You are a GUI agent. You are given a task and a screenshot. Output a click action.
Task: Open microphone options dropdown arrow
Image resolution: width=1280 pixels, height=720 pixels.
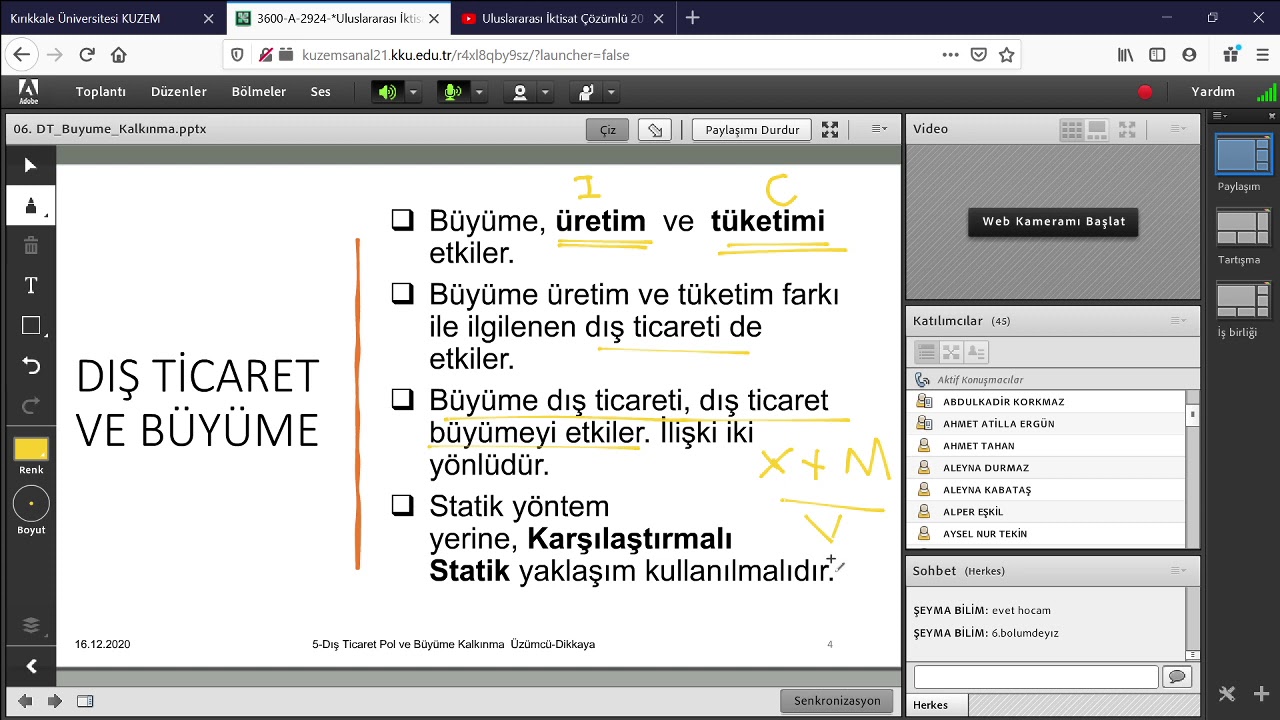click(x=479, y=92)
